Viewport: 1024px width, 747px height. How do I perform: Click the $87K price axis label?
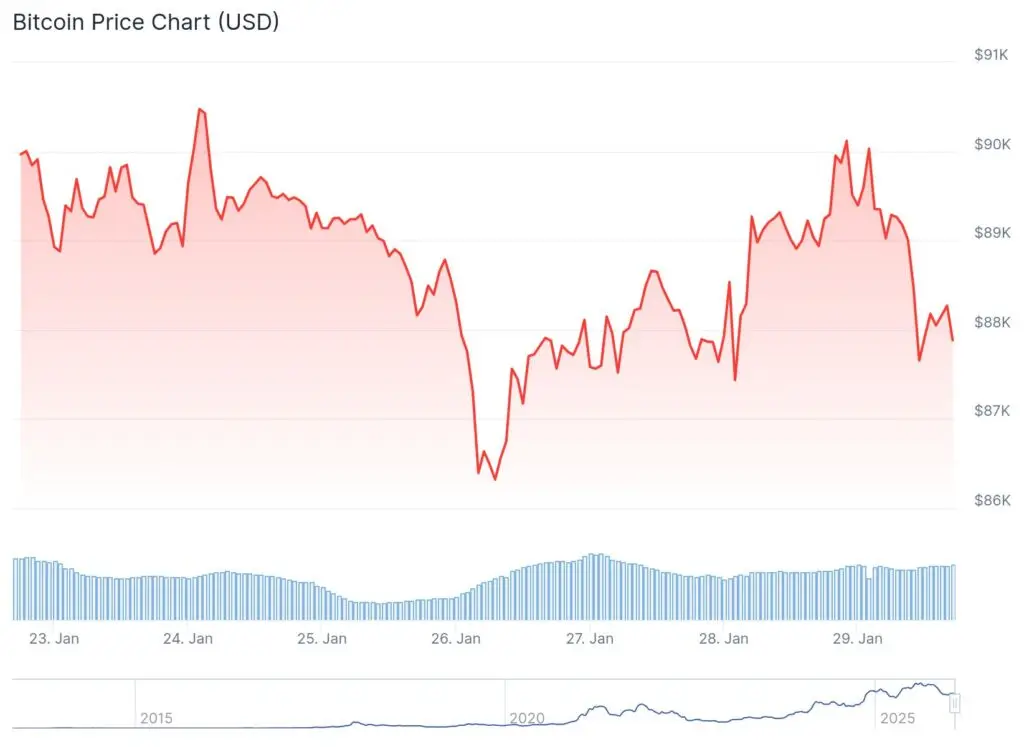(x=991, y=411)
